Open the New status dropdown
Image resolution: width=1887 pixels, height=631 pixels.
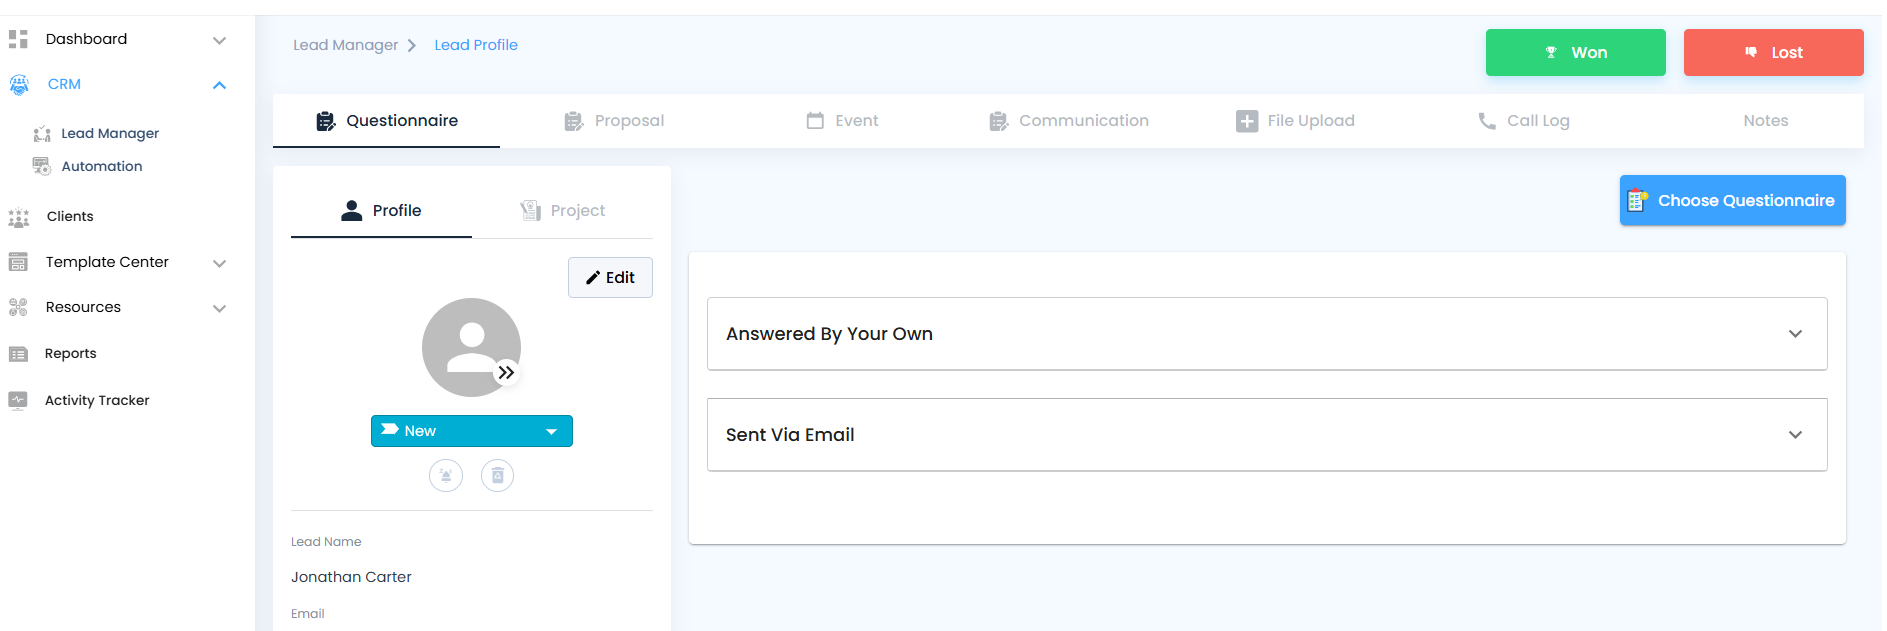(x=472, y=431)
